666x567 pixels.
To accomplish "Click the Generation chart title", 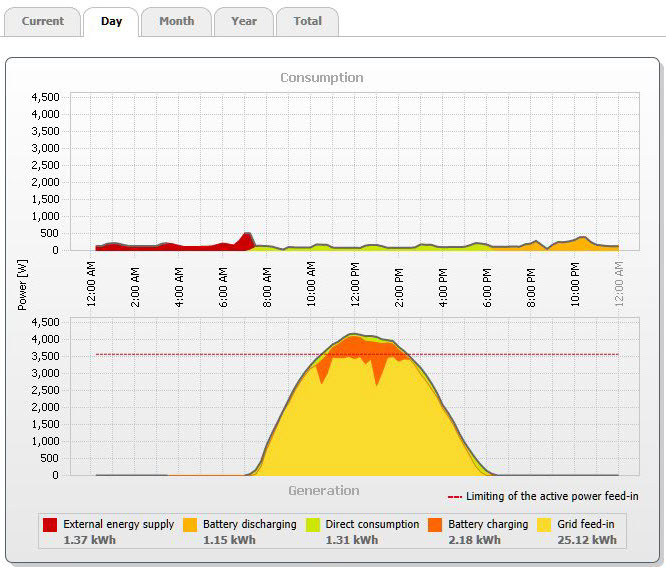I will coord(323,490).
